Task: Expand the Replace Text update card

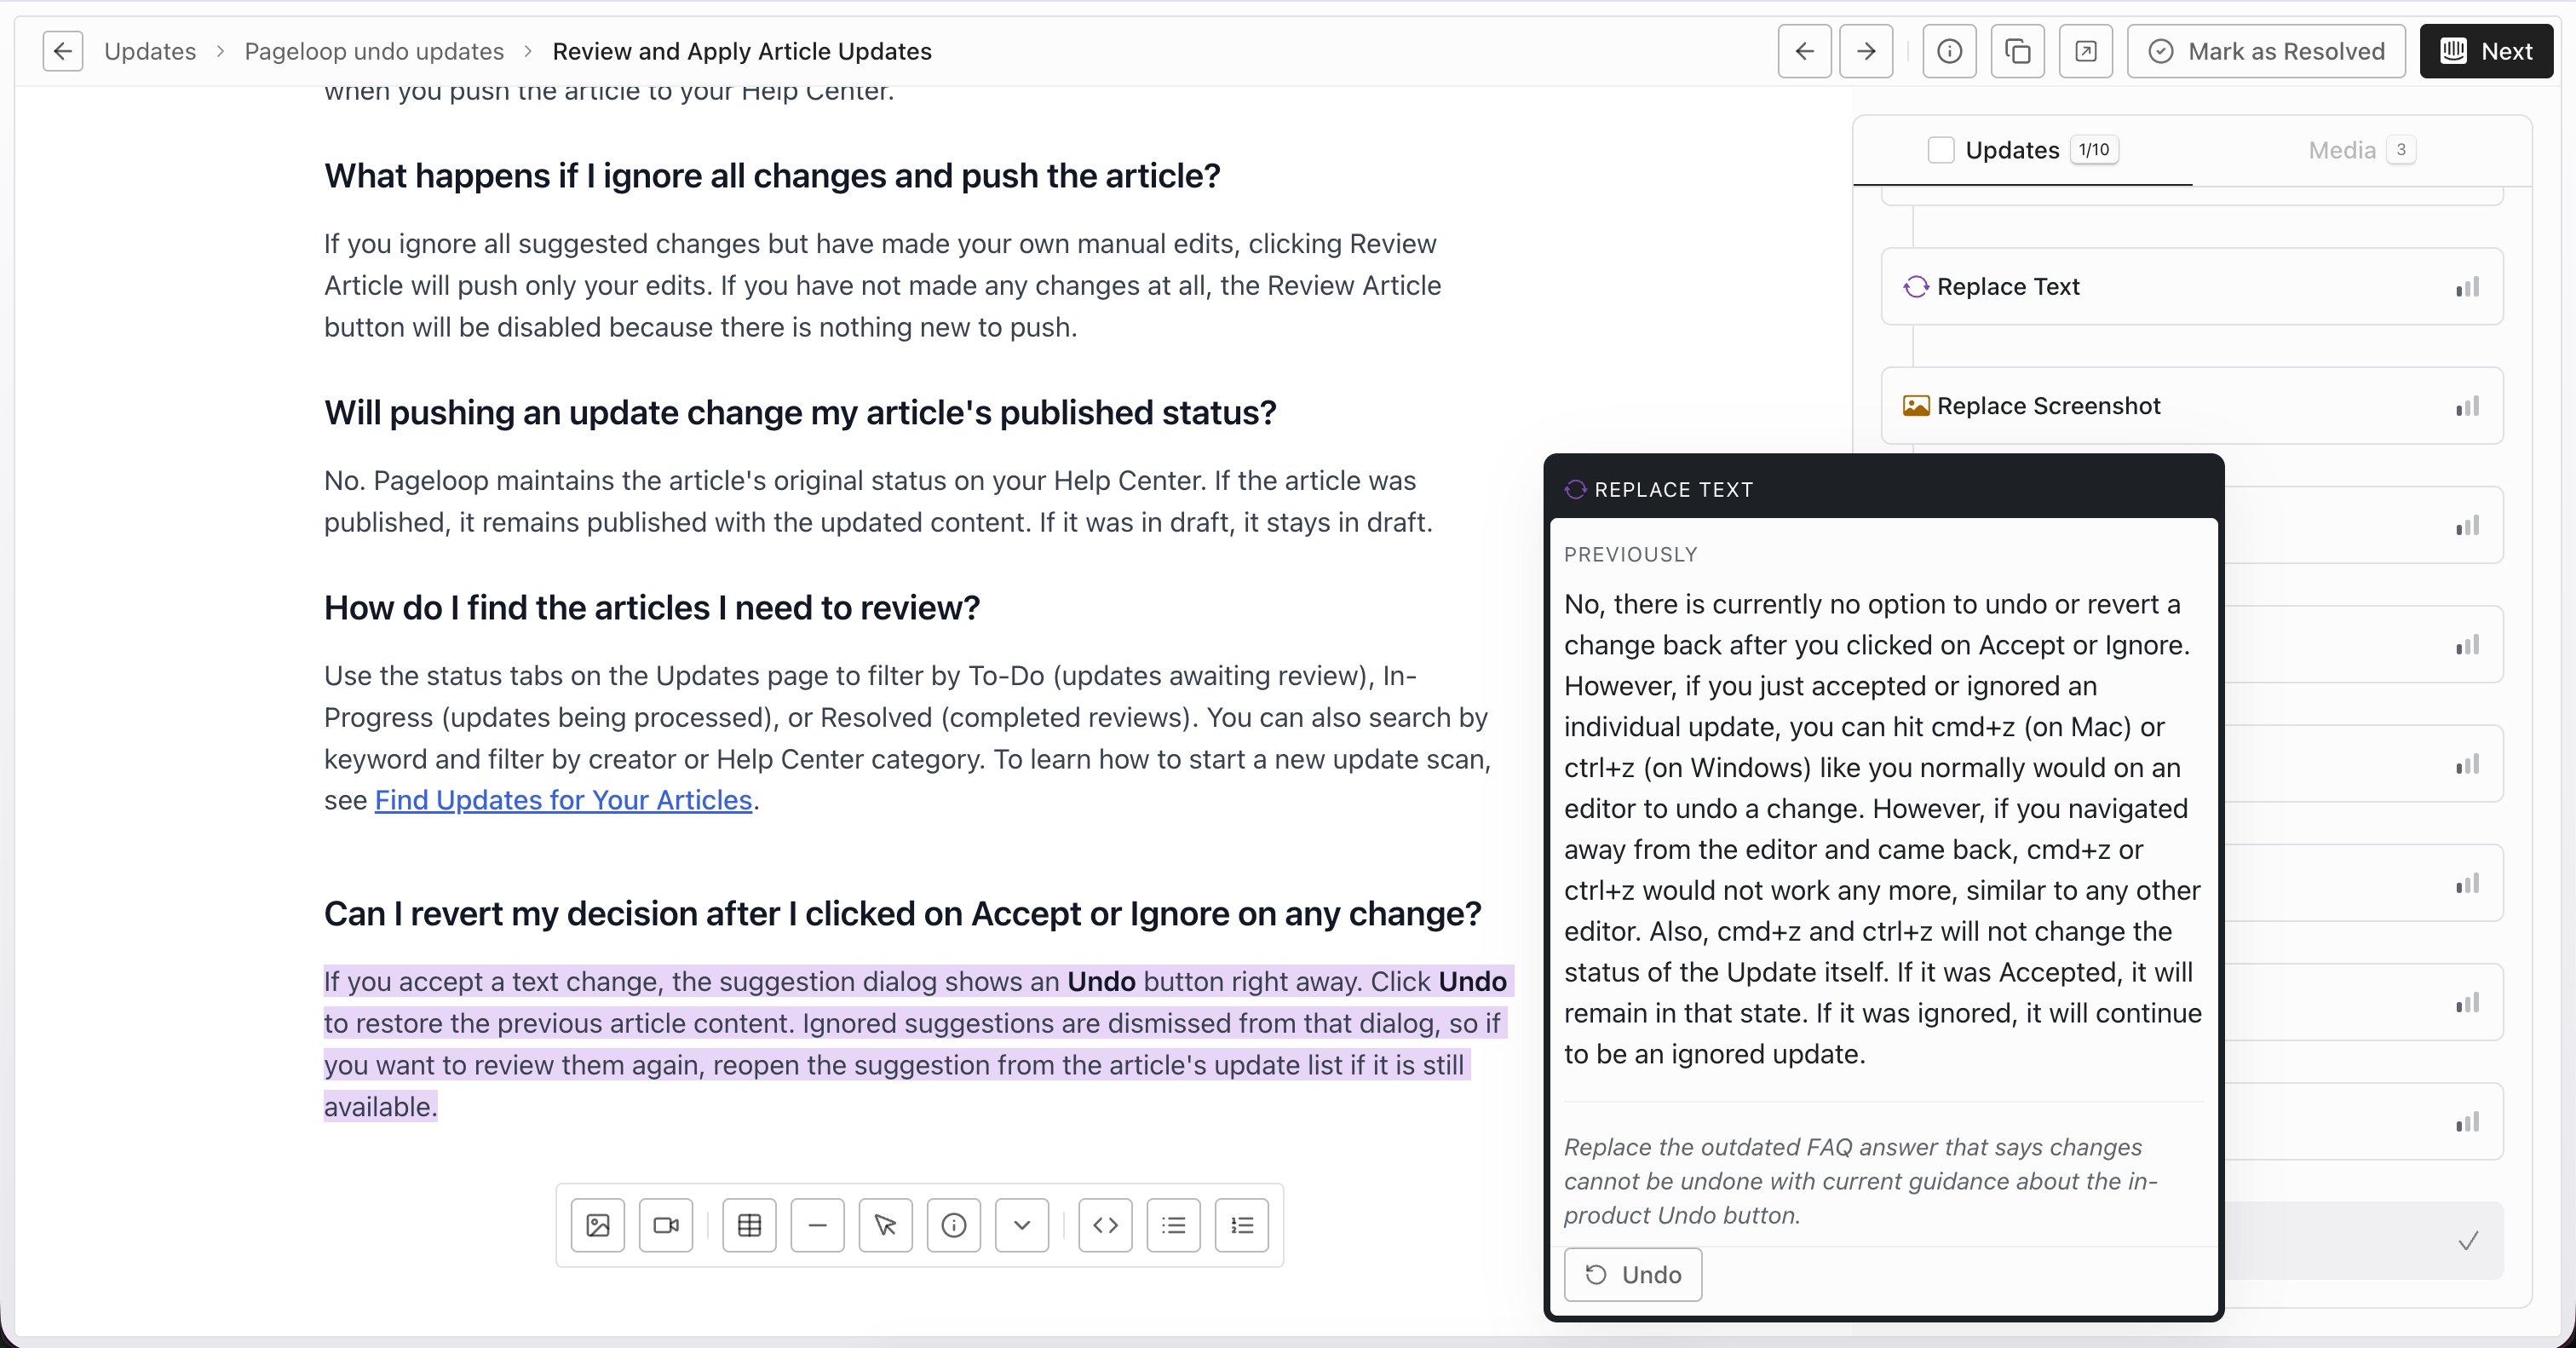Action: point(2191,287)
